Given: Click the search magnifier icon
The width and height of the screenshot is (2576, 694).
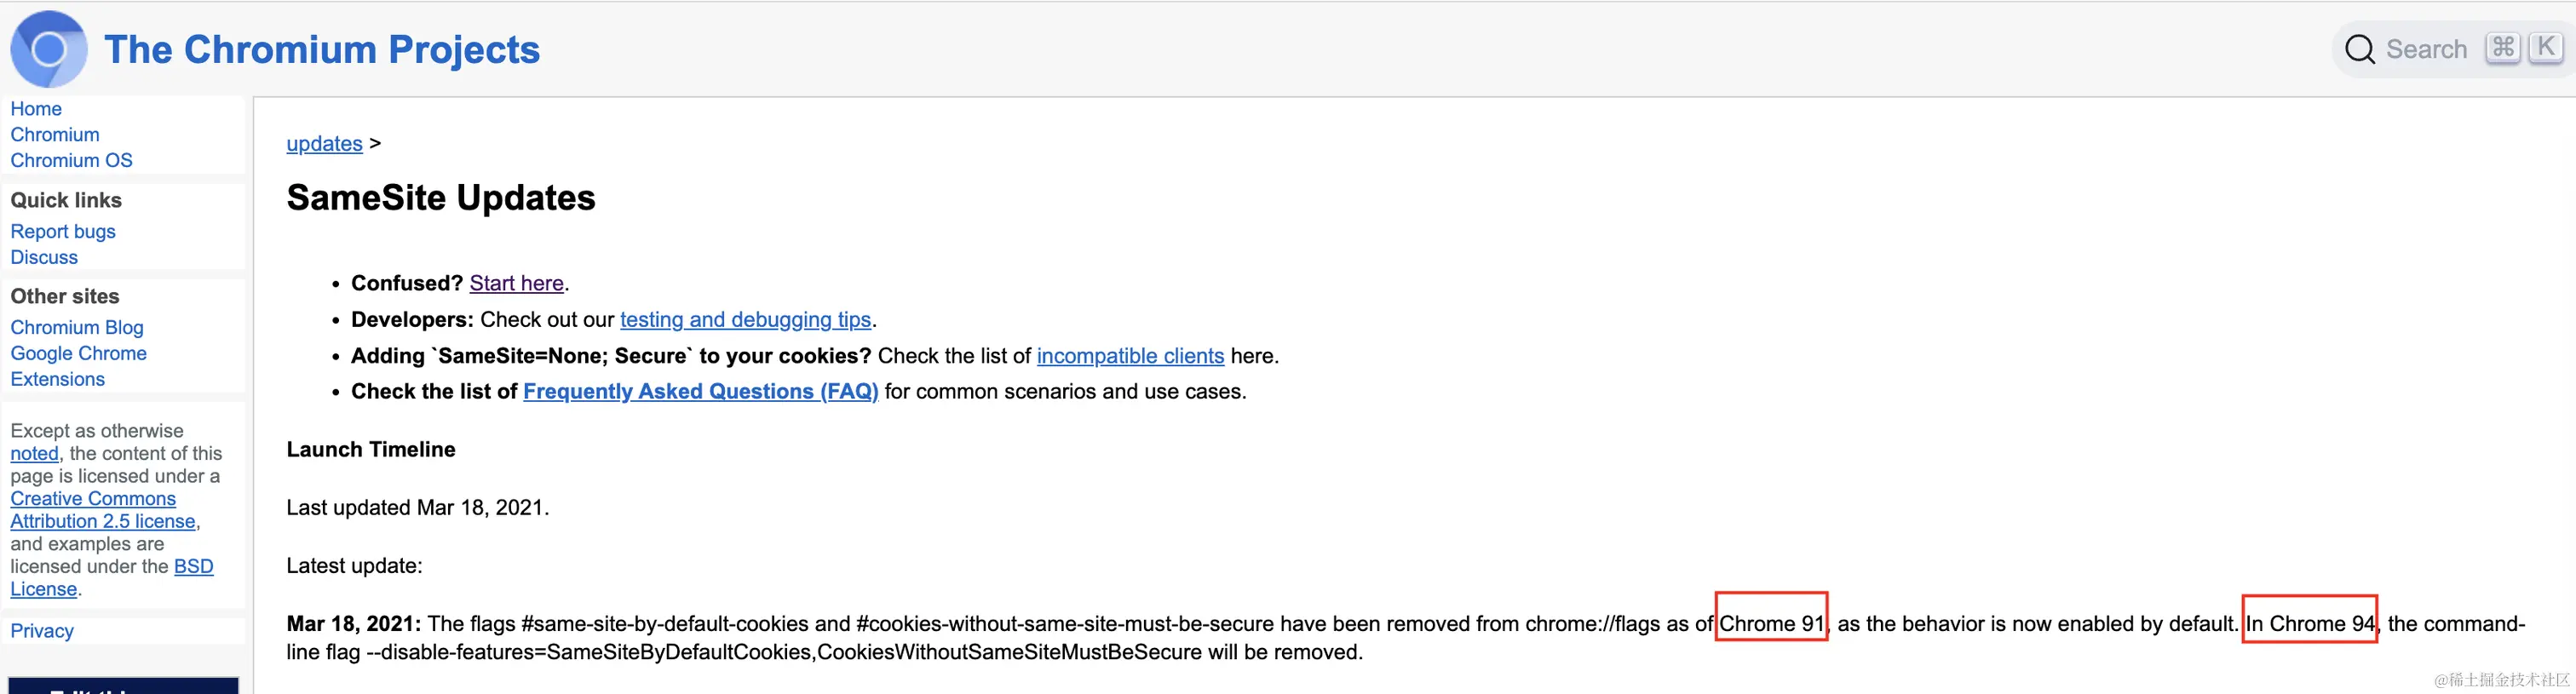Looking at the screenshot, I should 2359,49.
